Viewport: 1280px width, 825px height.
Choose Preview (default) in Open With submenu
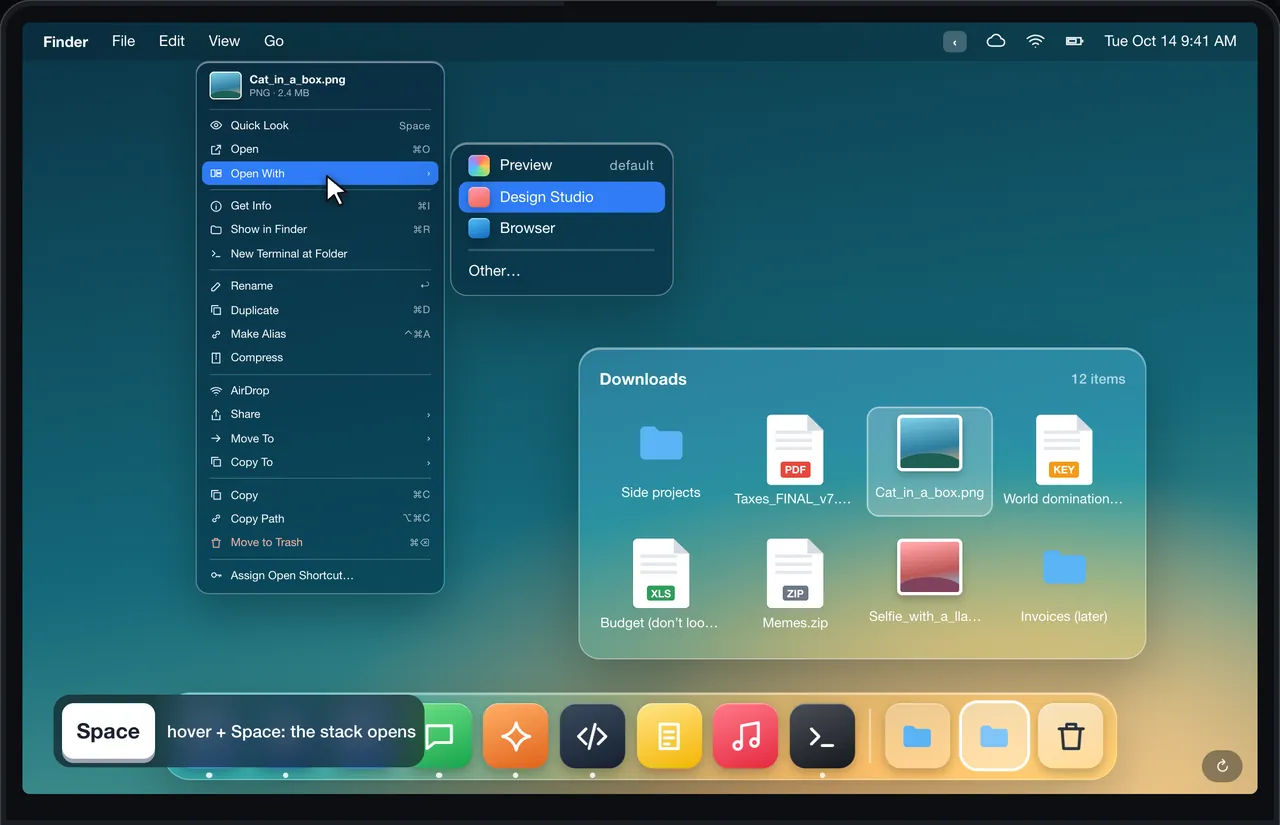coord(562,165)
